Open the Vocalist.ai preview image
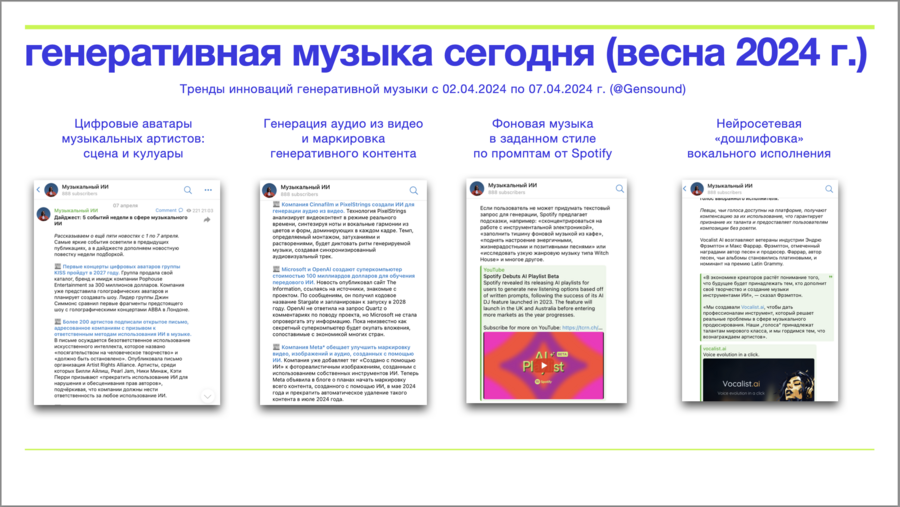Screen dimensions: 900x507 758,380
